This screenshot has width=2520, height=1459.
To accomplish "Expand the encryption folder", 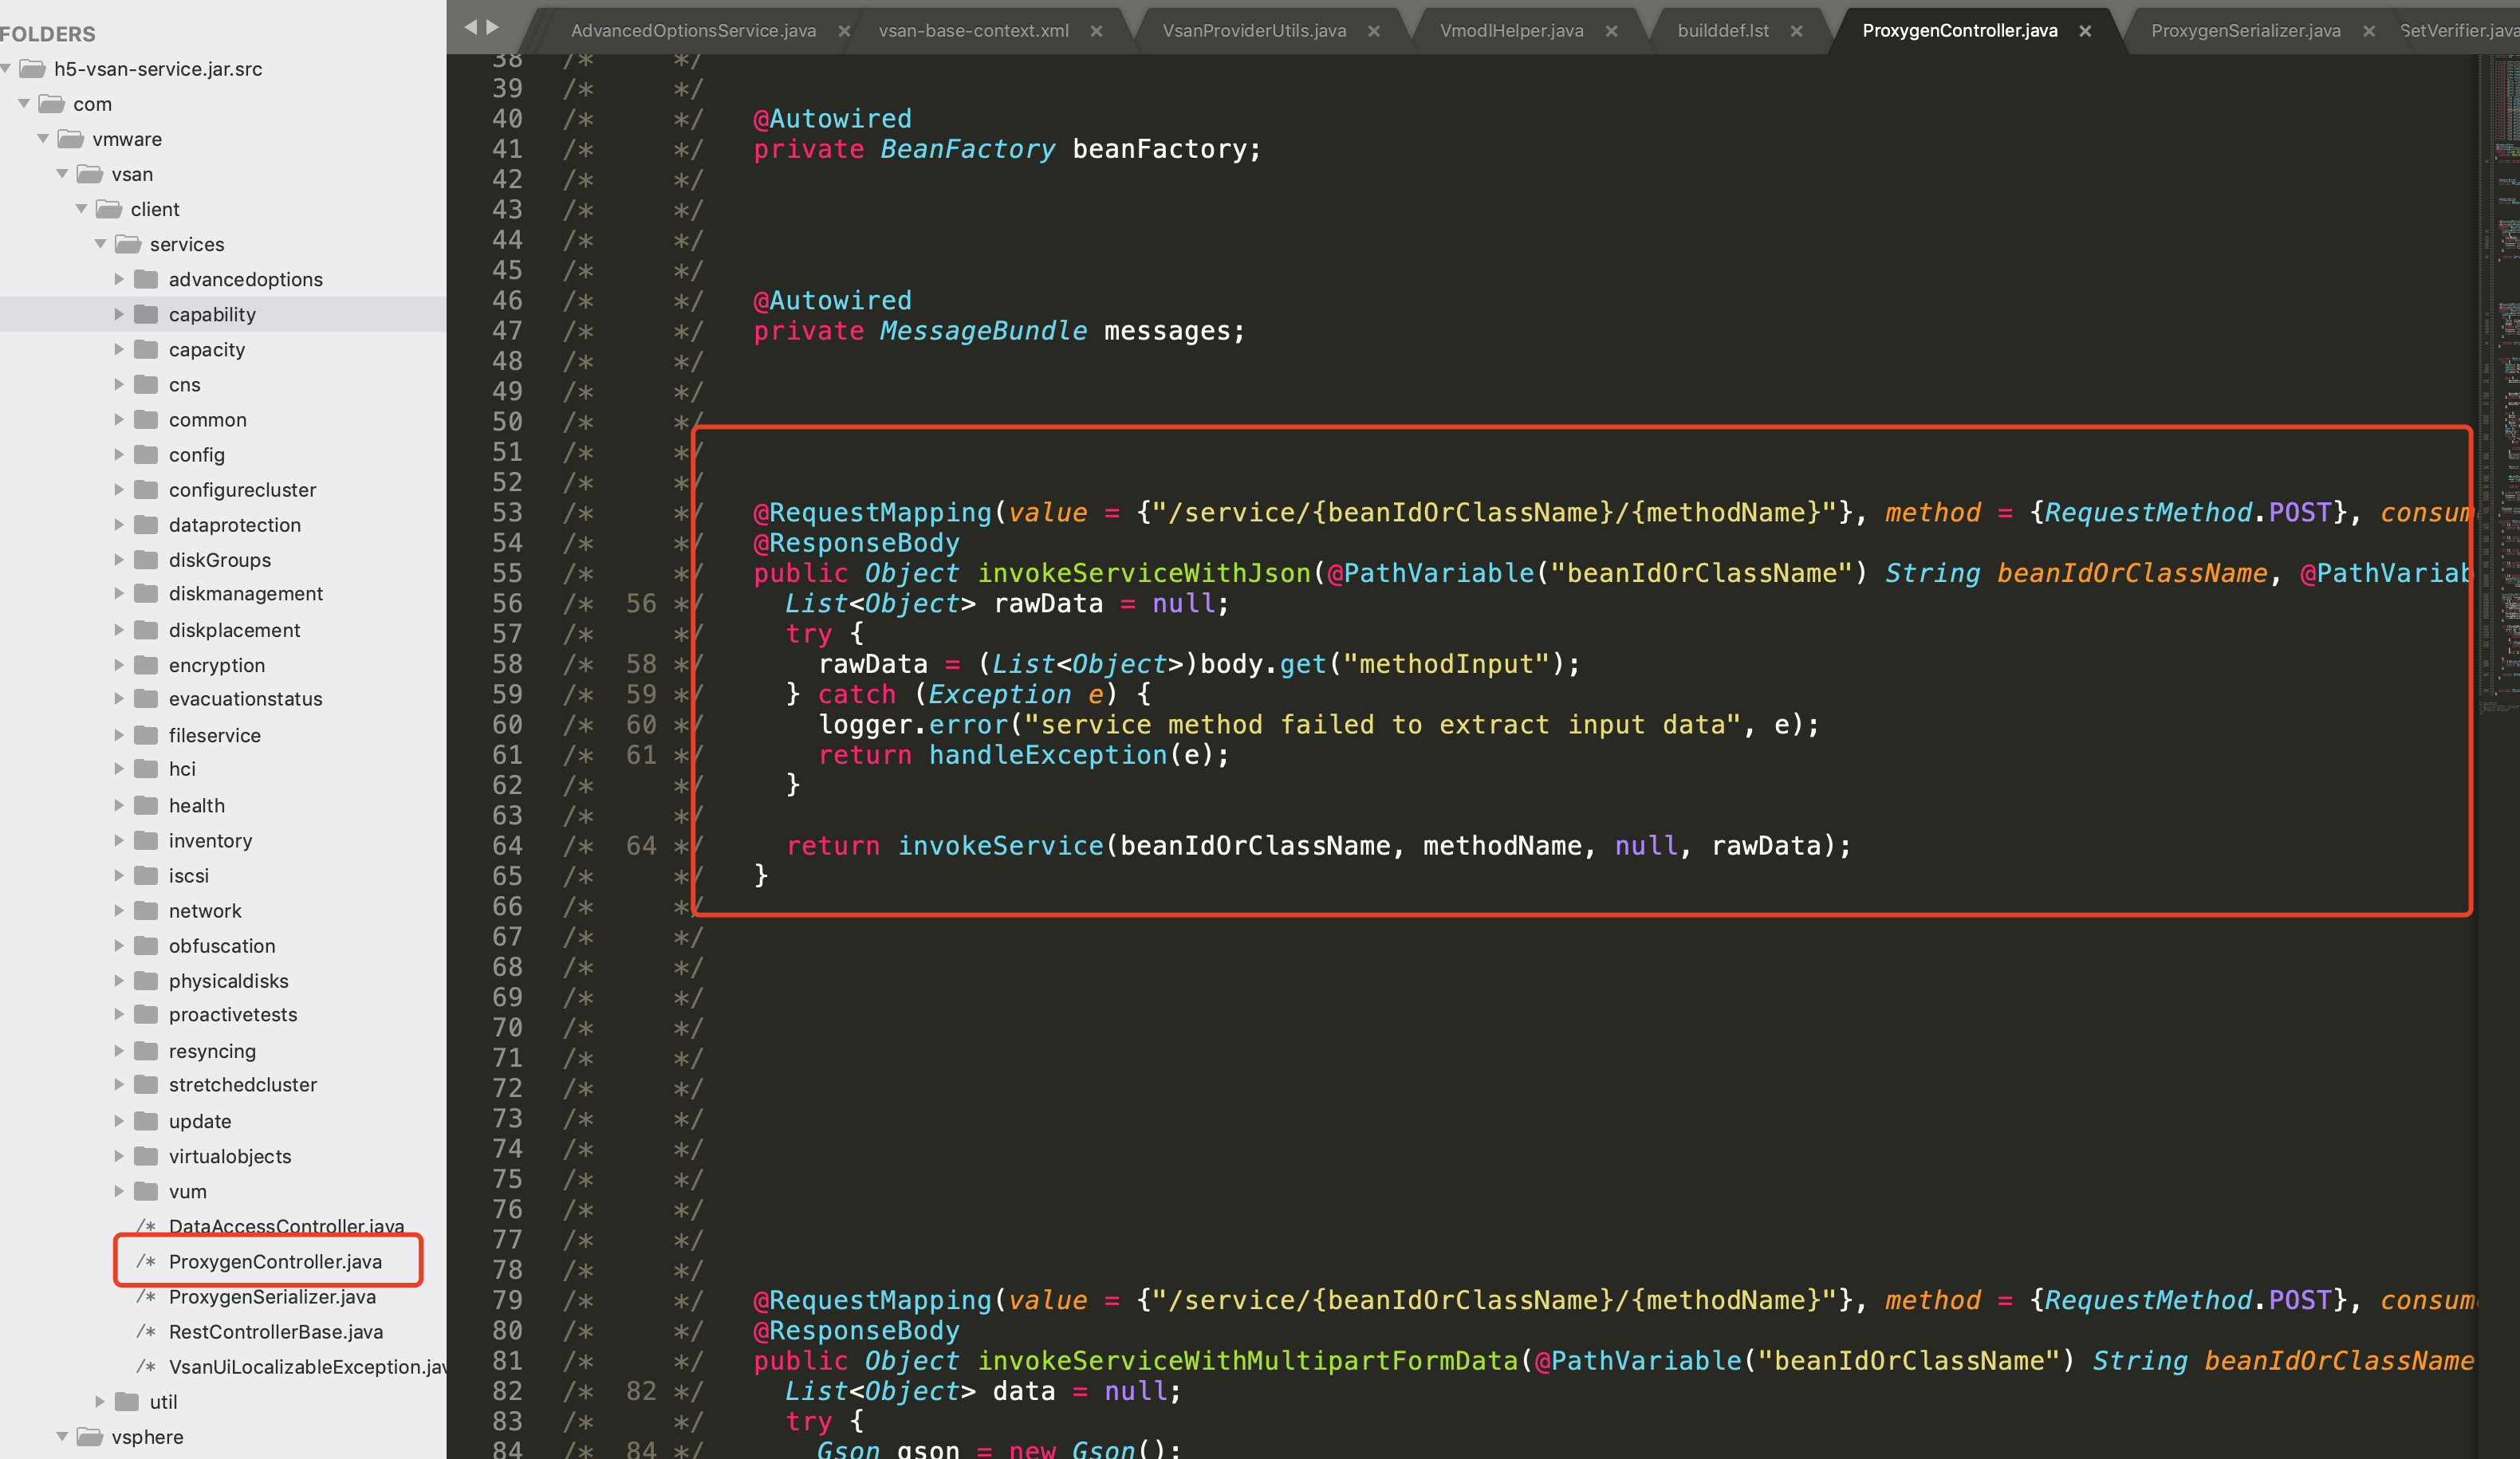I will click(x=119, y=665).
